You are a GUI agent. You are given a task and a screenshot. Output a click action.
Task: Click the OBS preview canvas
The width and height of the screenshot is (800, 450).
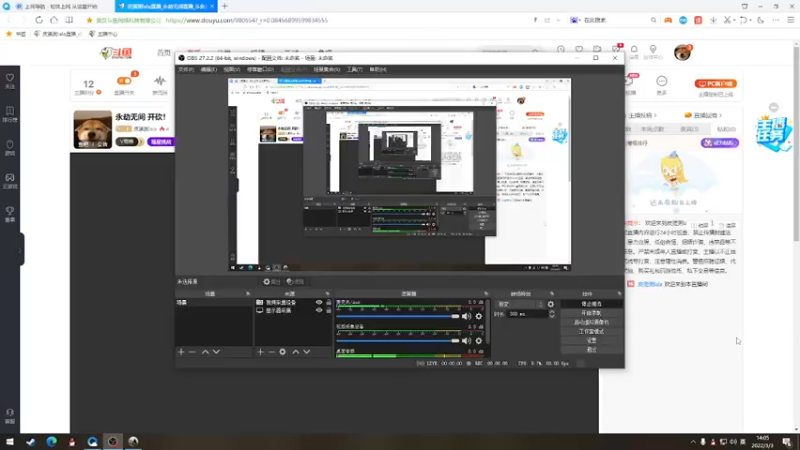[399, 174]
